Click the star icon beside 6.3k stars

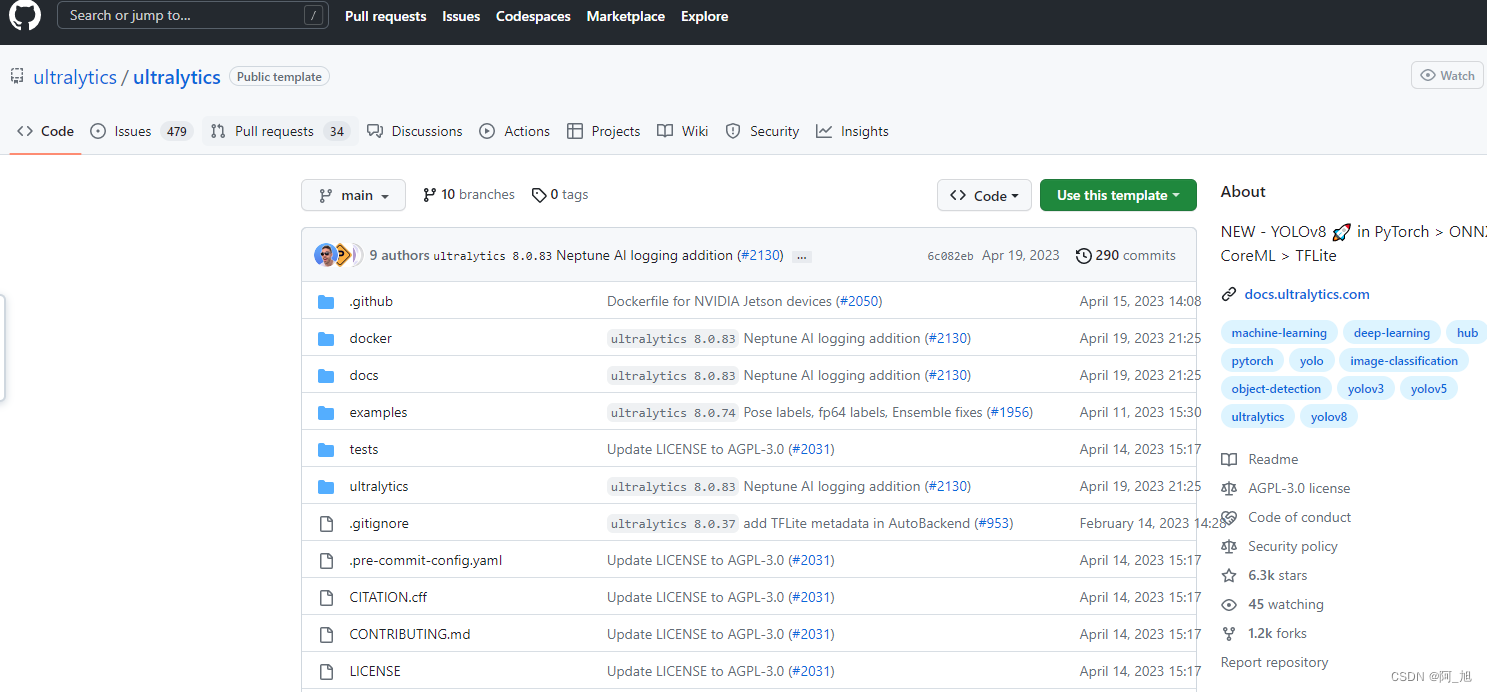pos(1229,576)
